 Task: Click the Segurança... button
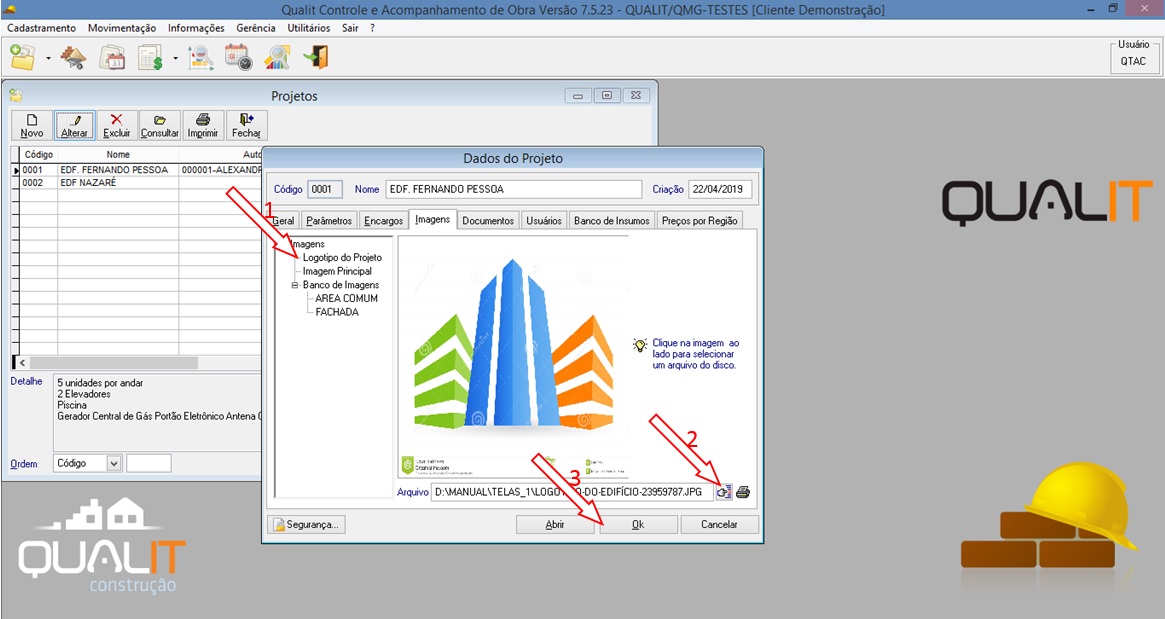pyautogui.click(x=306, y=525)
